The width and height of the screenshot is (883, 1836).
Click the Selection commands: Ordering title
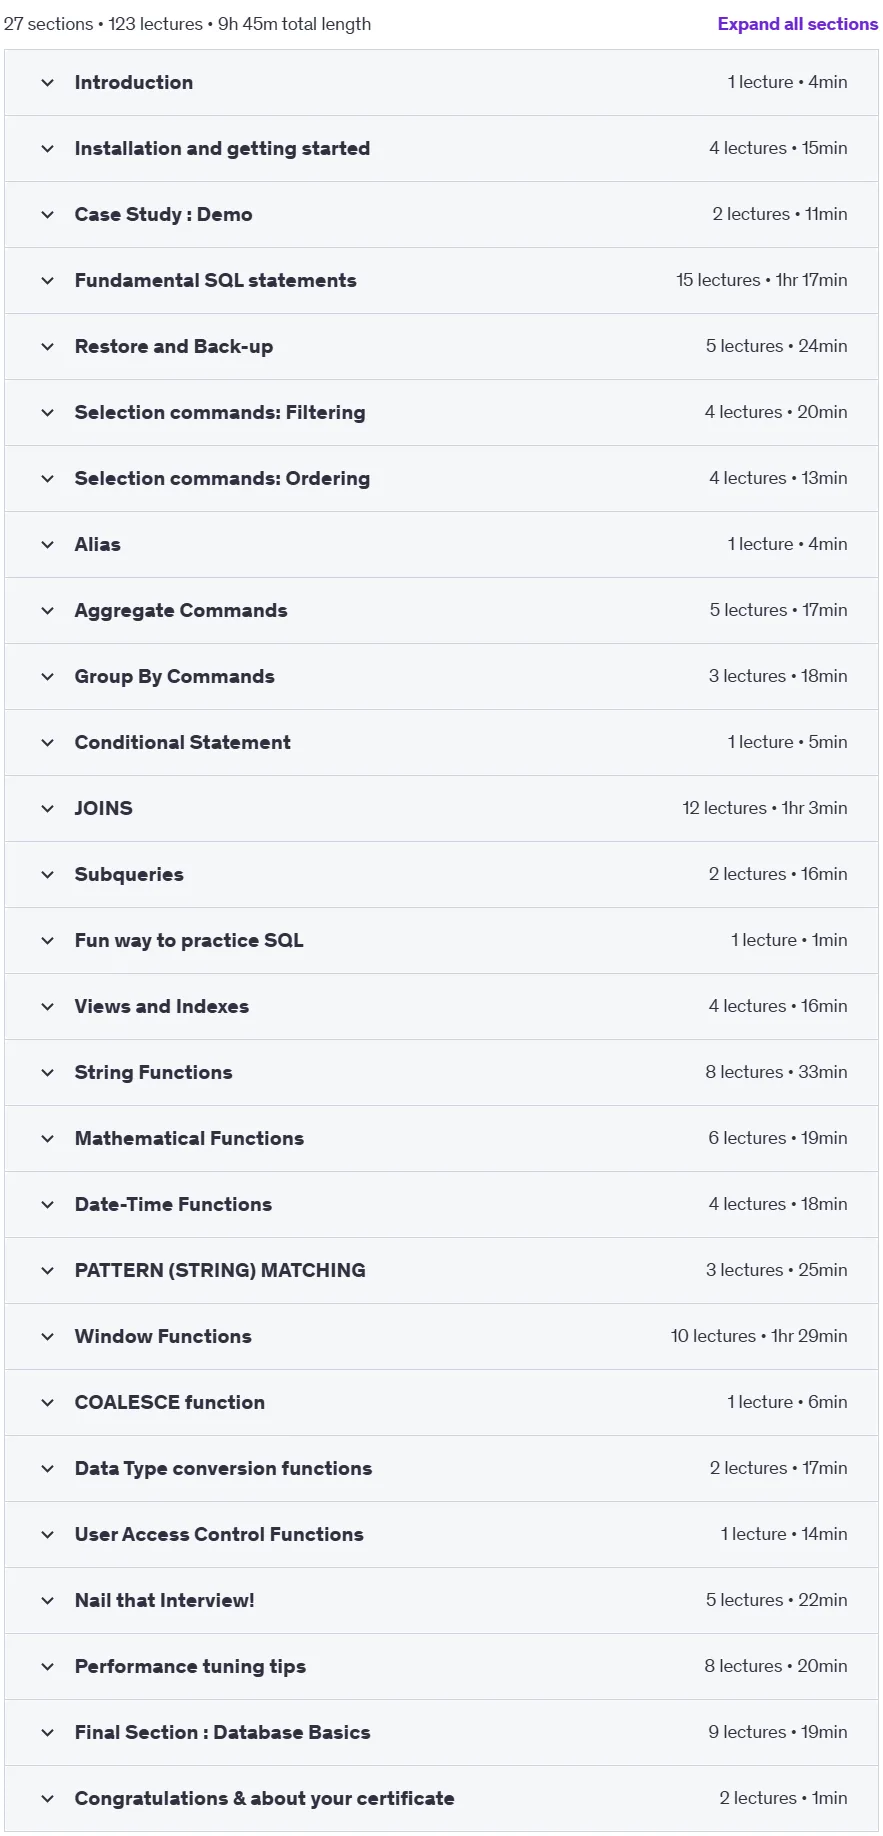click(222, 479)
